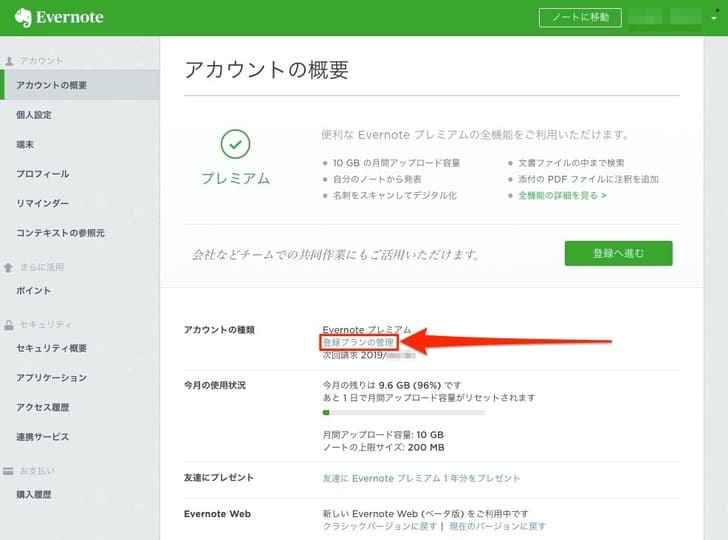Click the アカウントの概要 page heading

click(266, 70)
